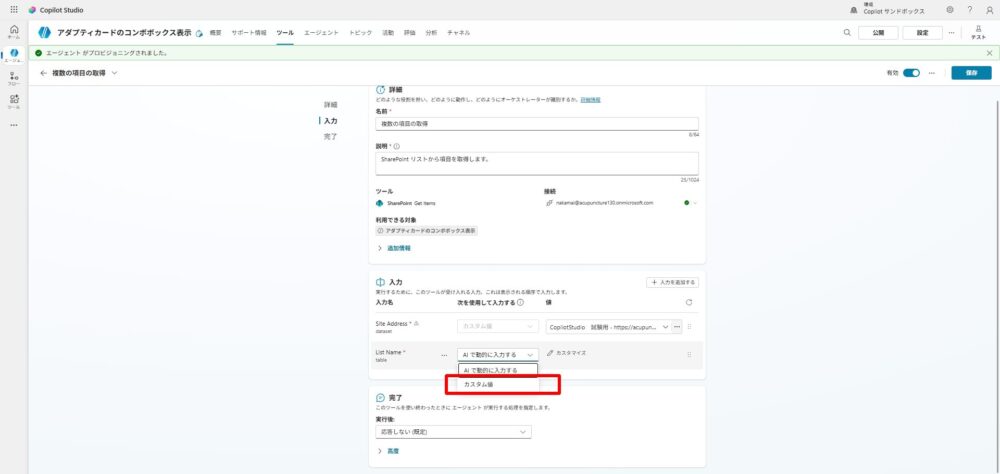Viewport: 1000px width, 474px height.
Task: Refresh inputs with the reload icon
Action: (688, 301)
